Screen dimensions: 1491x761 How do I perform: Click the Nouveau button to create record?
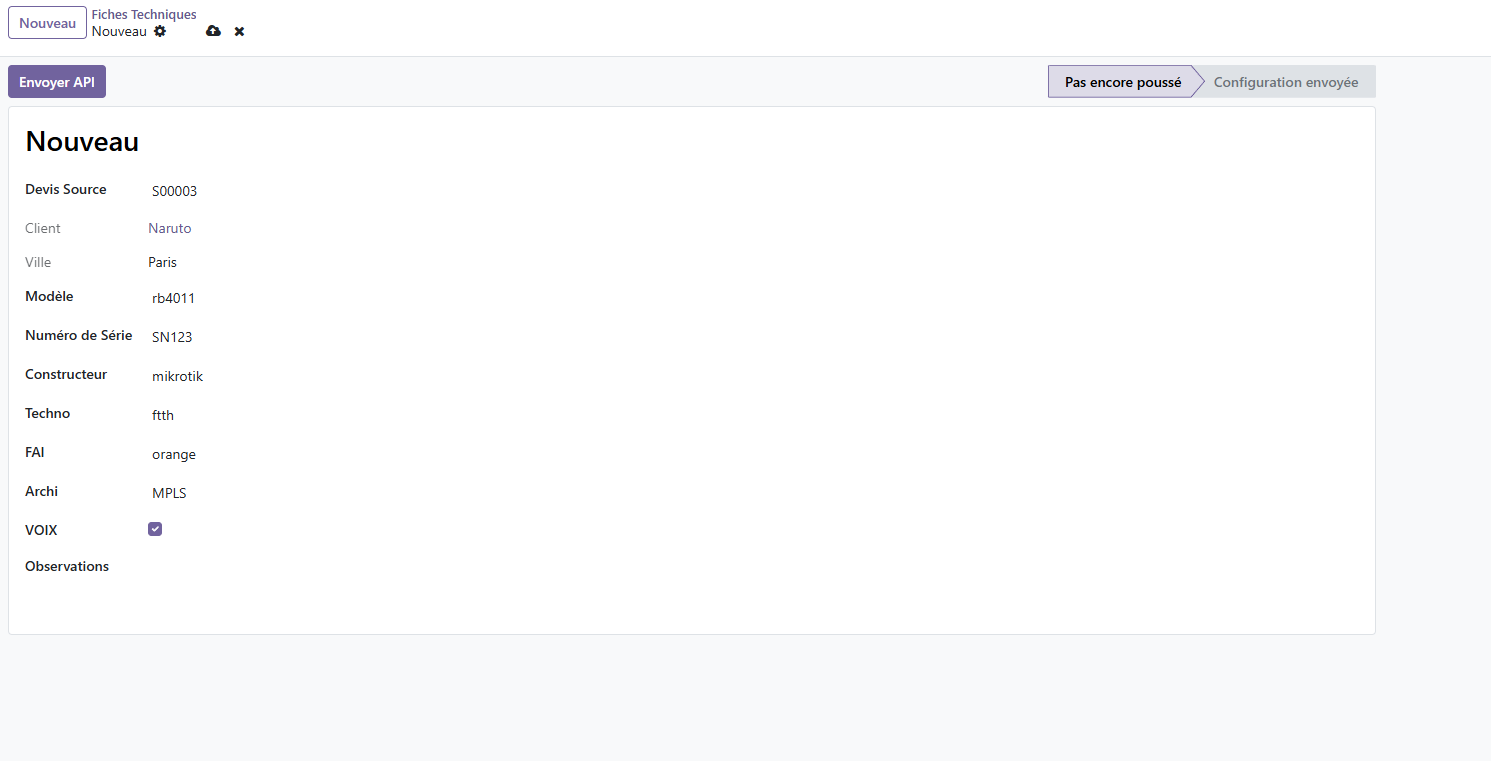[x=47, y=23]
